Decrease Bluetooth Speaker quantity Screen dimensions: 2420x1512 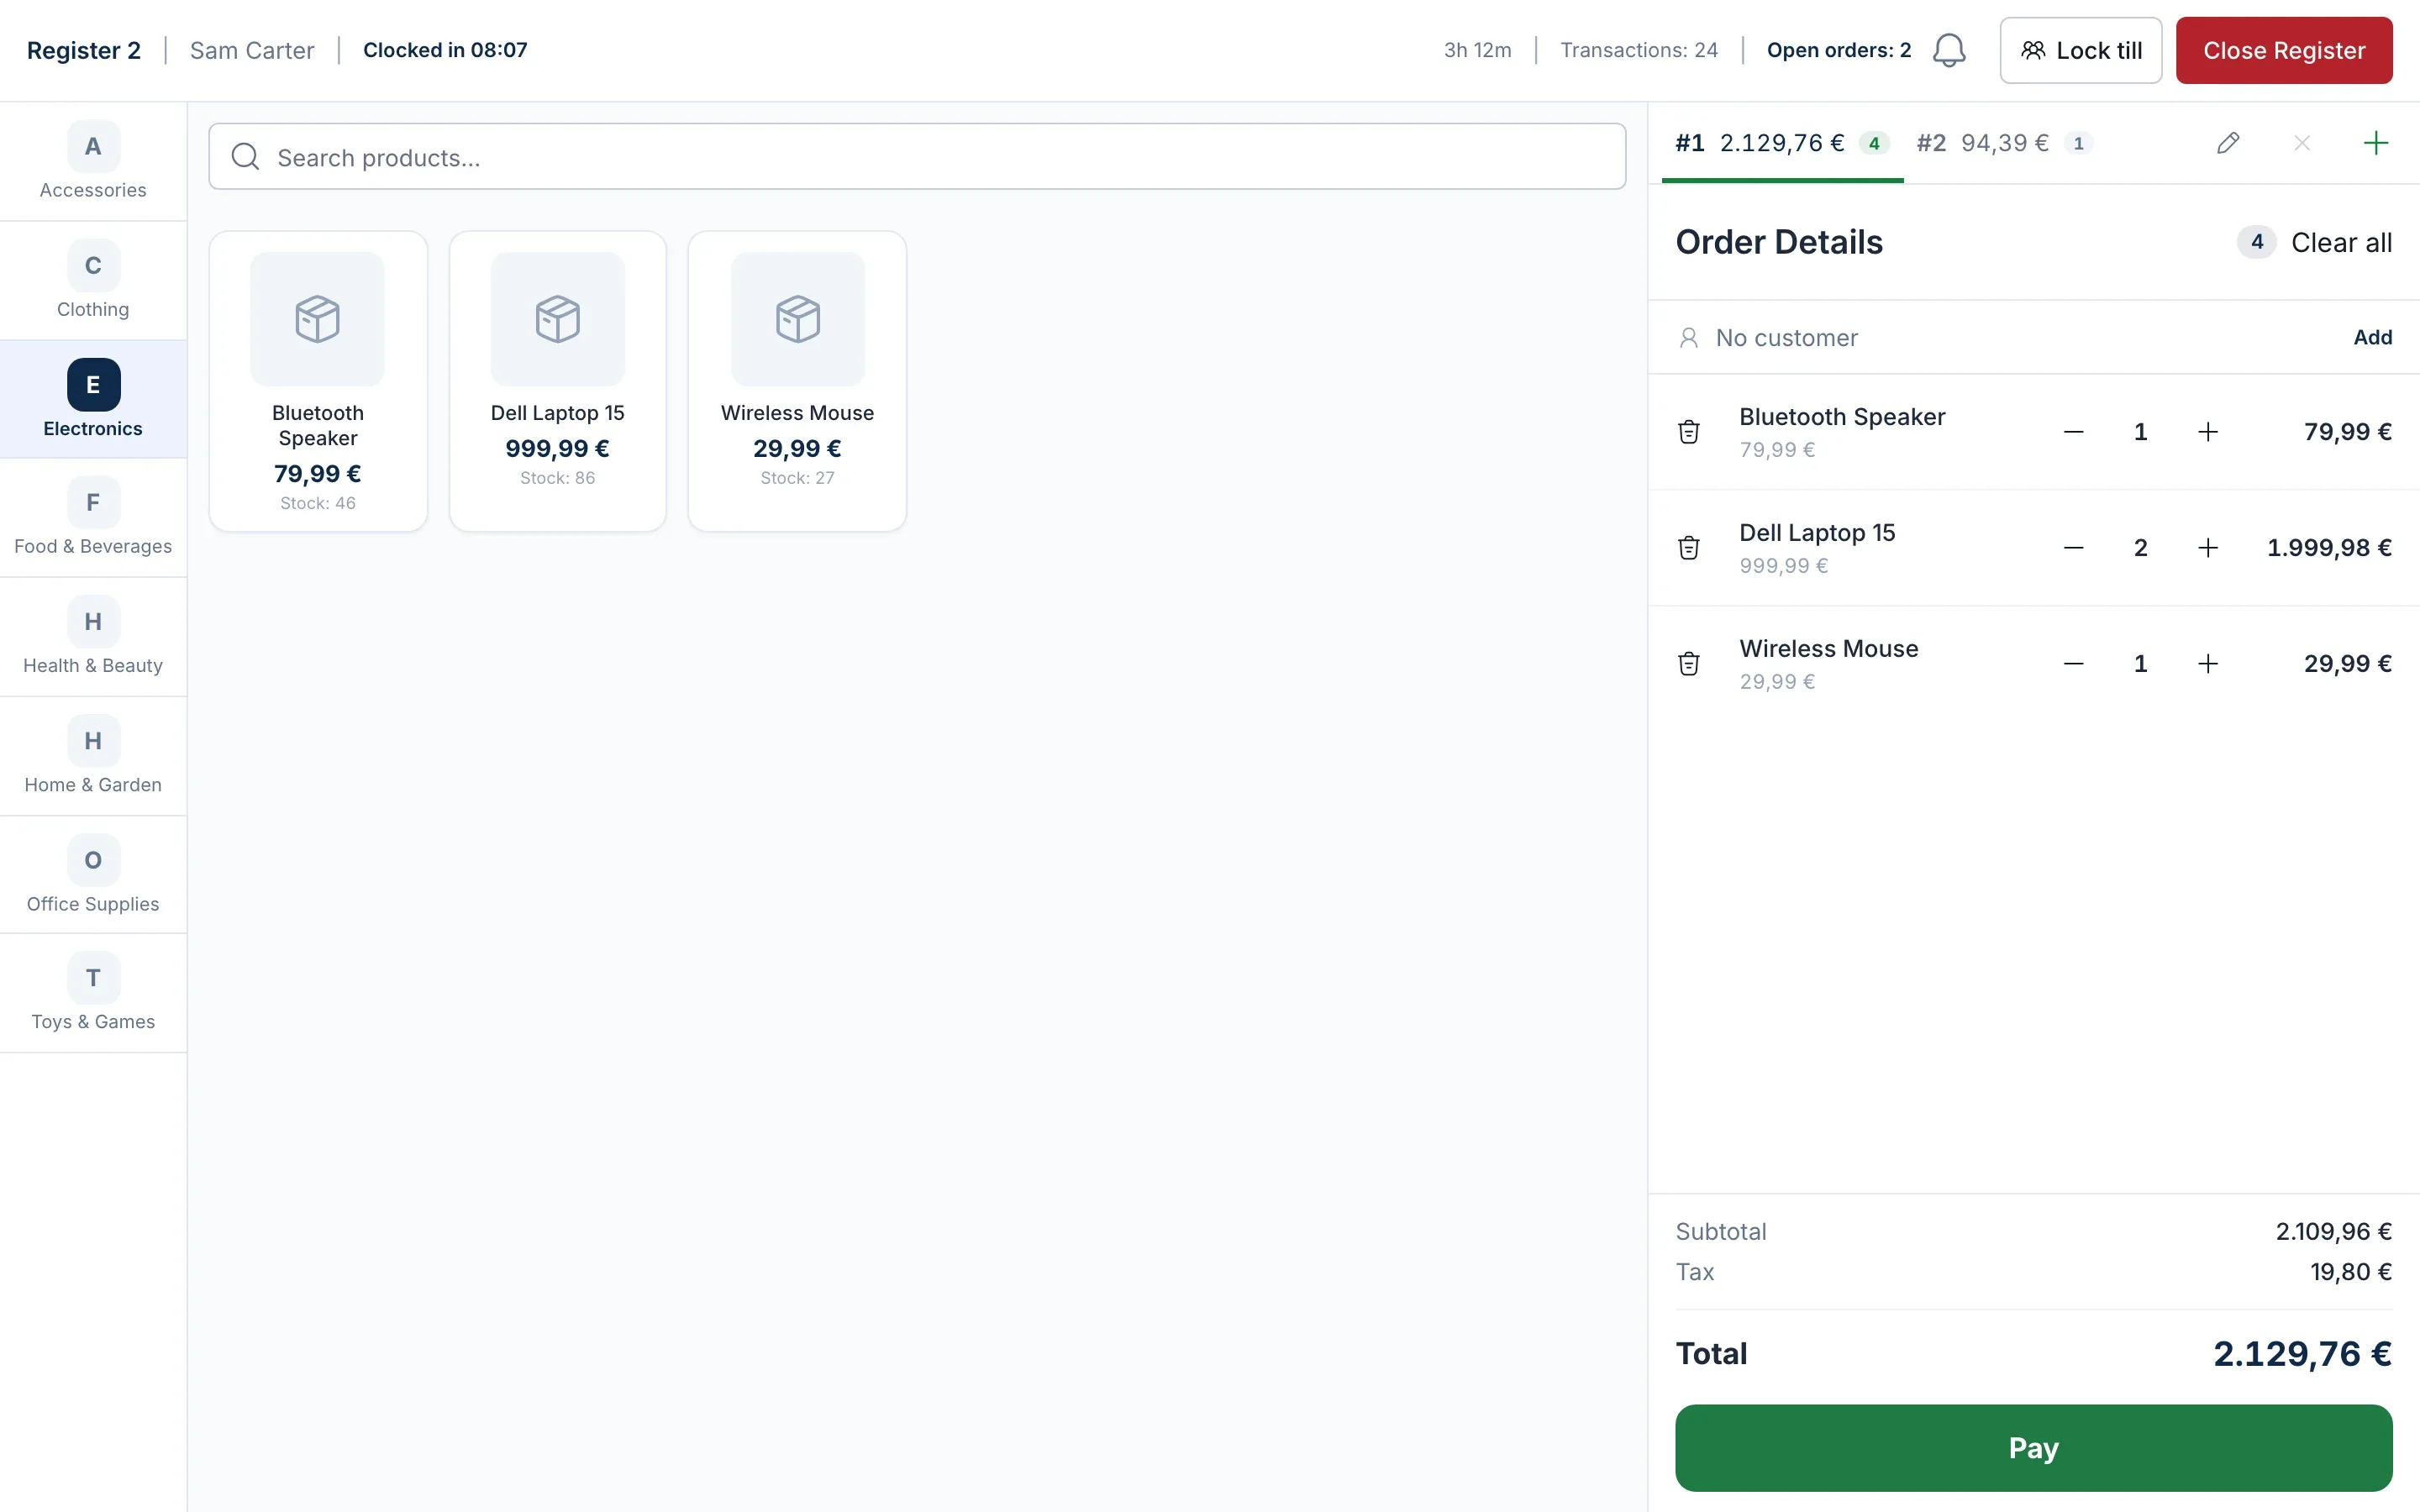(x=2074, y=432)
